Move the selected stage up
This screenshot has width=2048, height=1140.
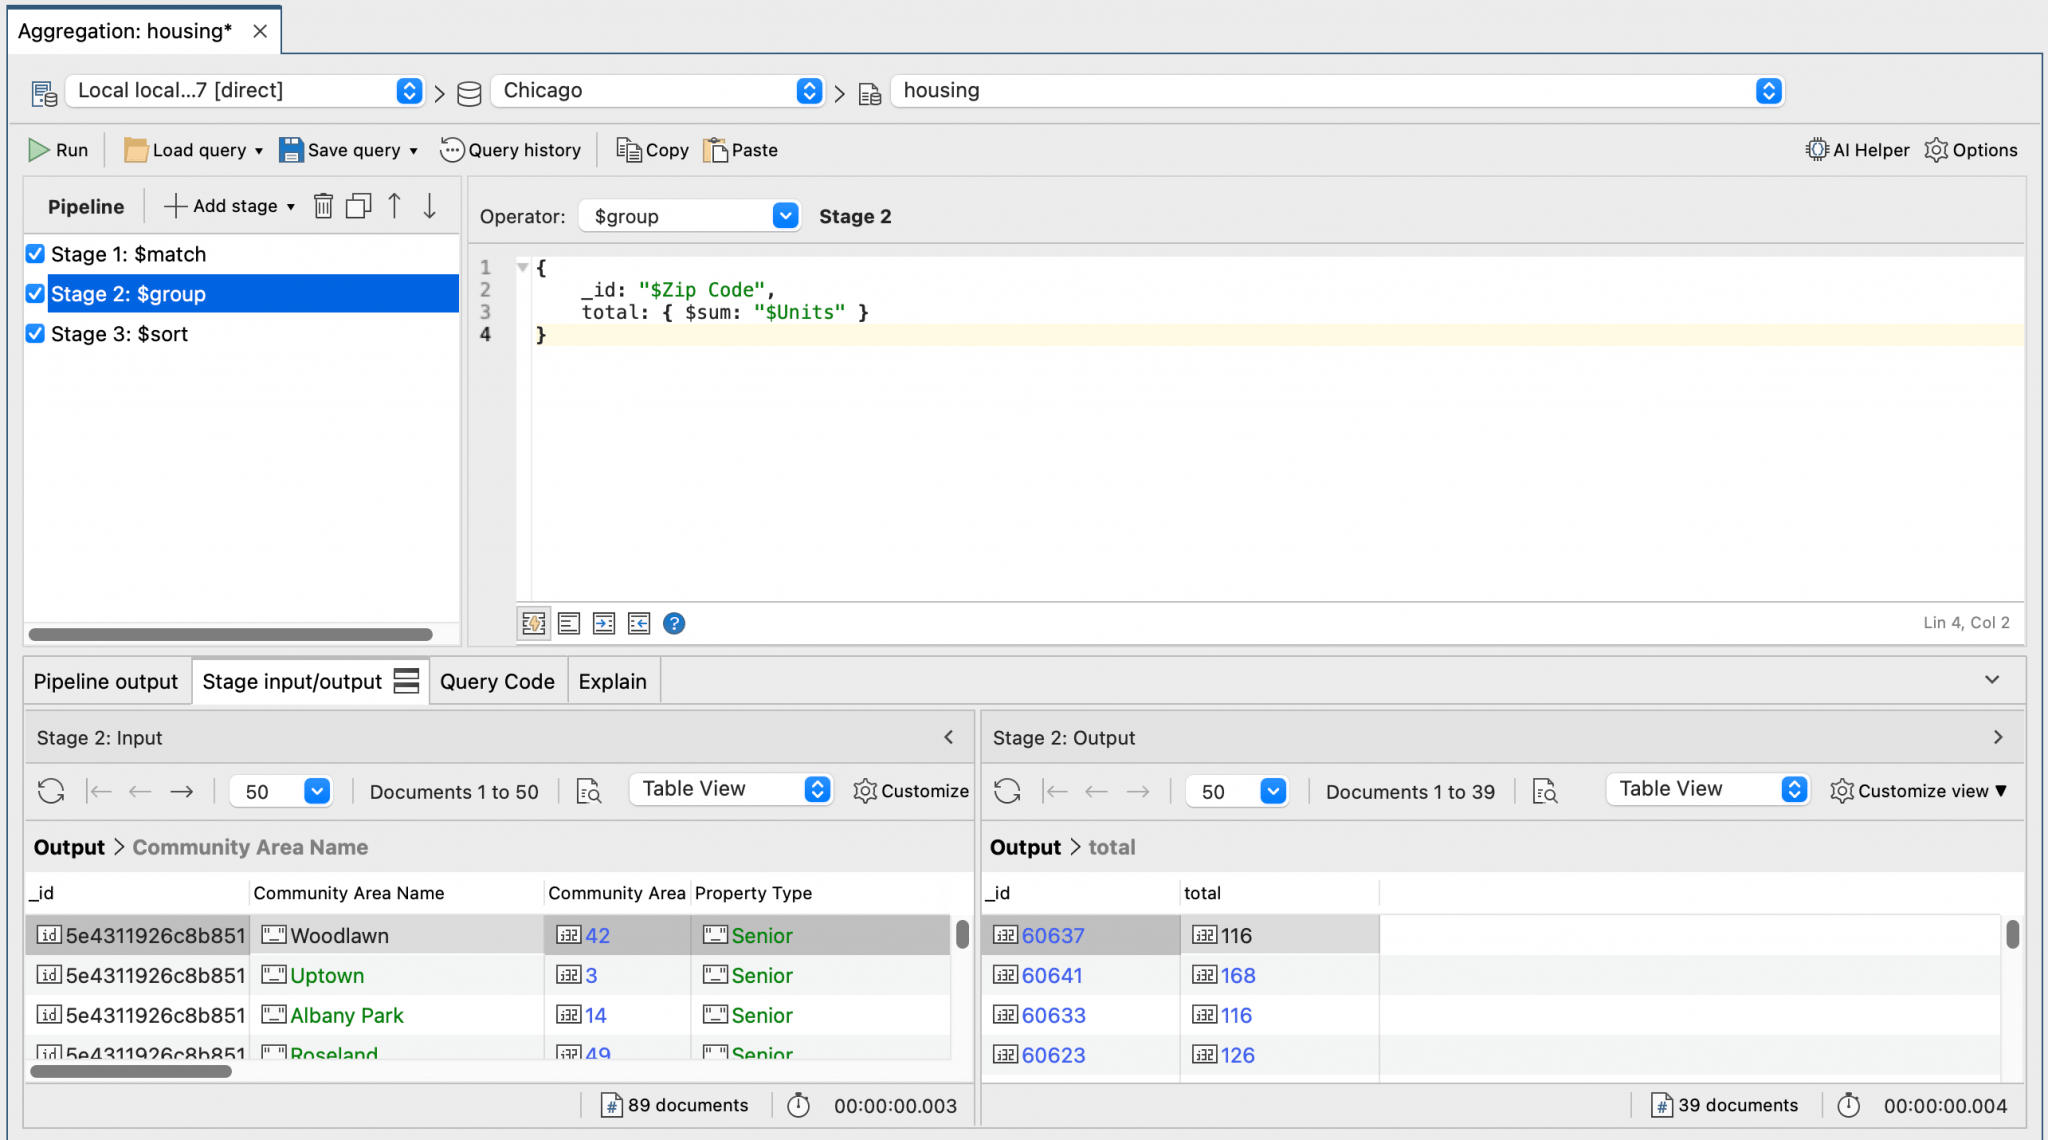394,205
